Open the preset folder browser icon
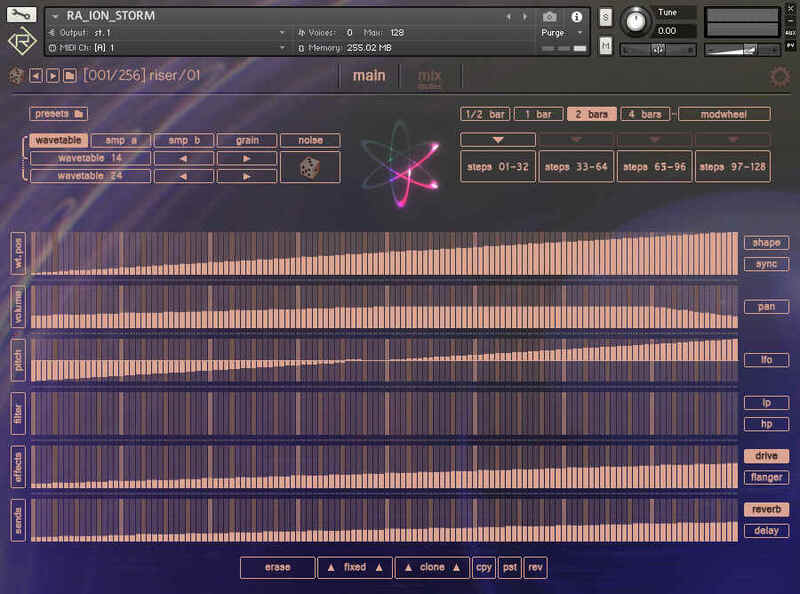 [69, 76]
